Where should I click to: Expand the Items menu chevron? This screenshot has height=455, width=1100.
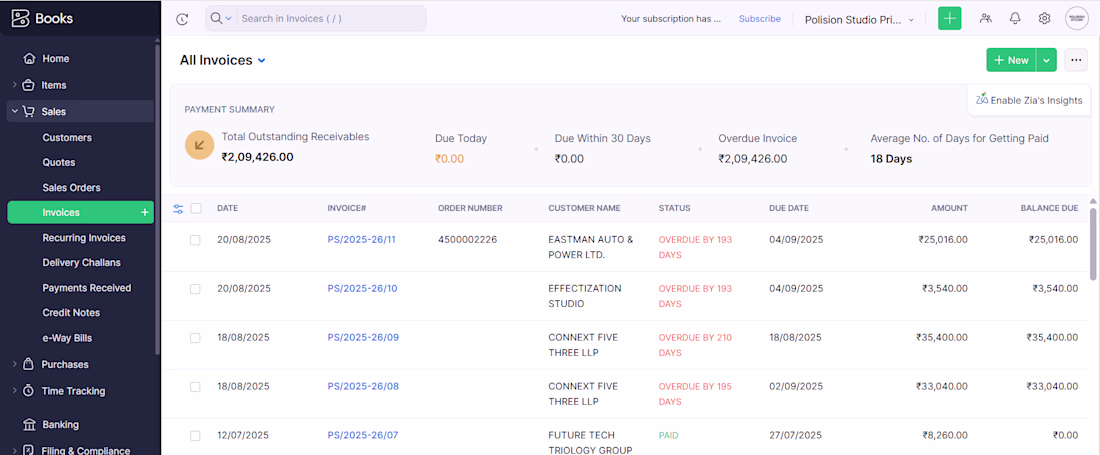[15, 86]
